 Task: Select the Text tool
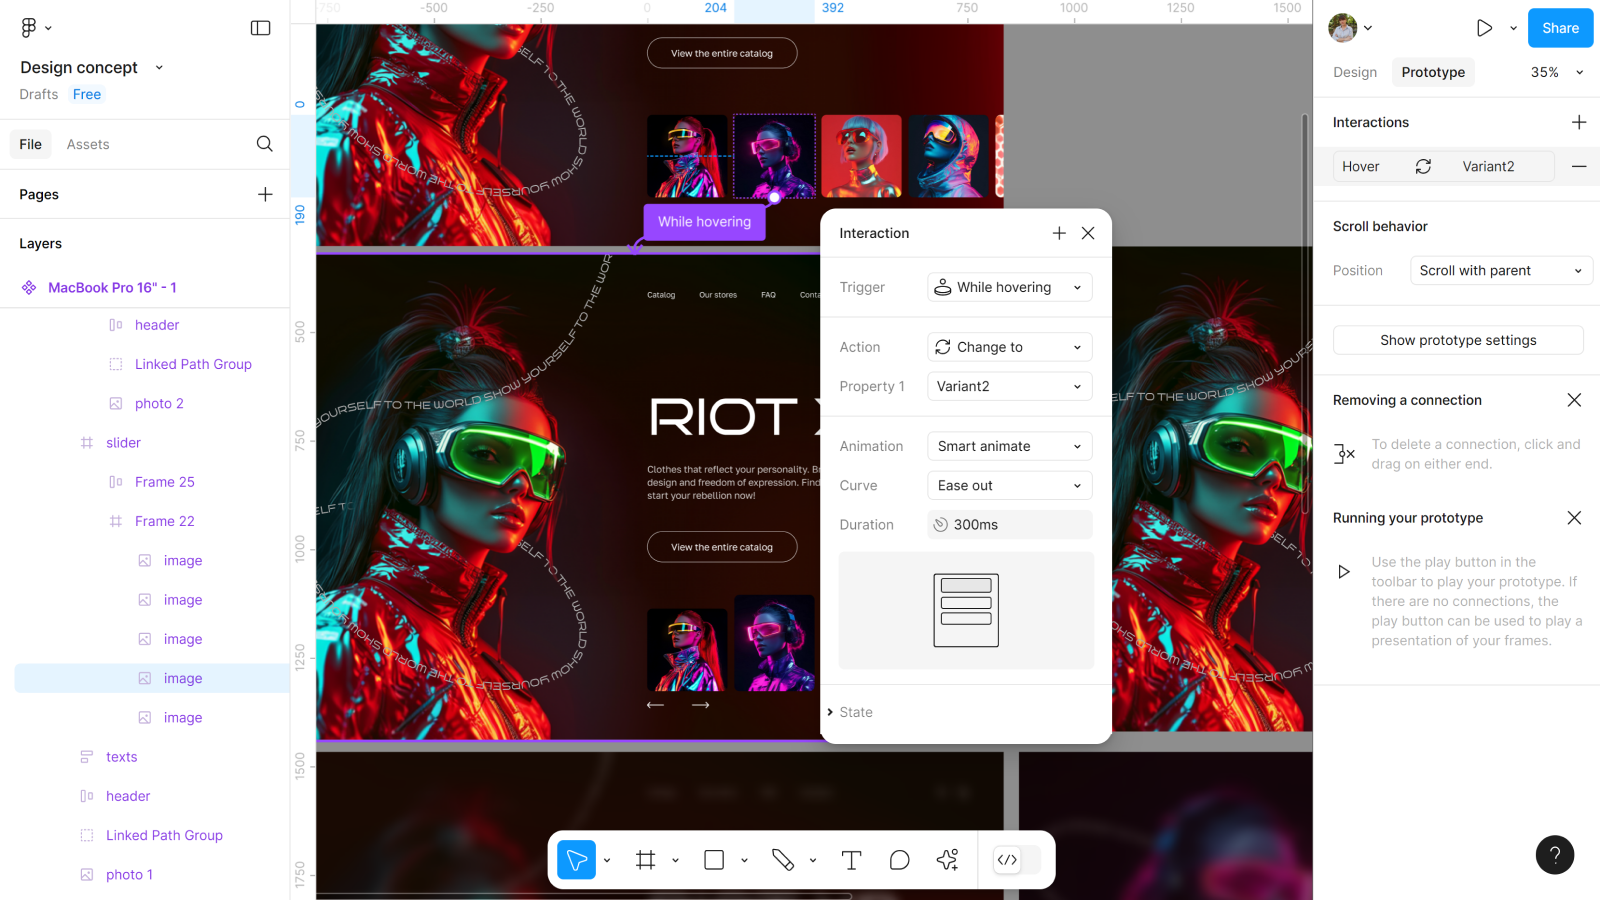click(x=851, y=860)
